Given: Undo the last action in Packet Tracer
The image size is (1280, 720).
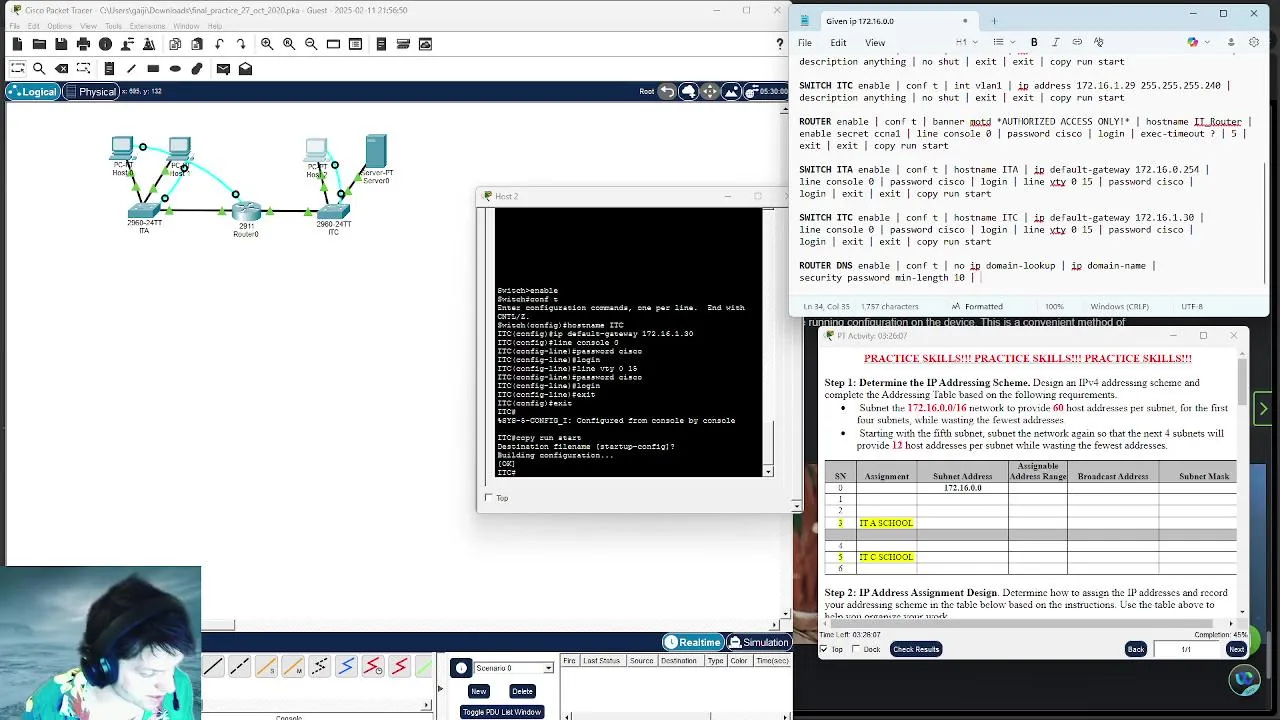Looking at the screenshot, I should click(x=219, y=44).
